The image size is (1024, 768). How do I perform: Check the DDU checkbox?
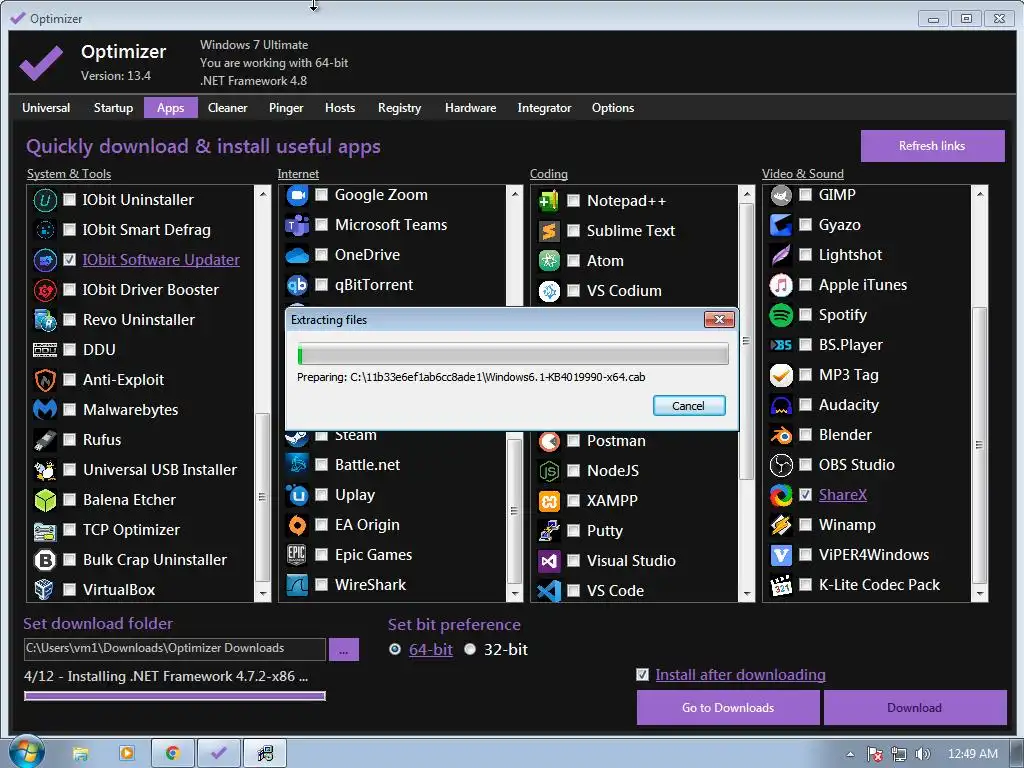click(69, 349)
